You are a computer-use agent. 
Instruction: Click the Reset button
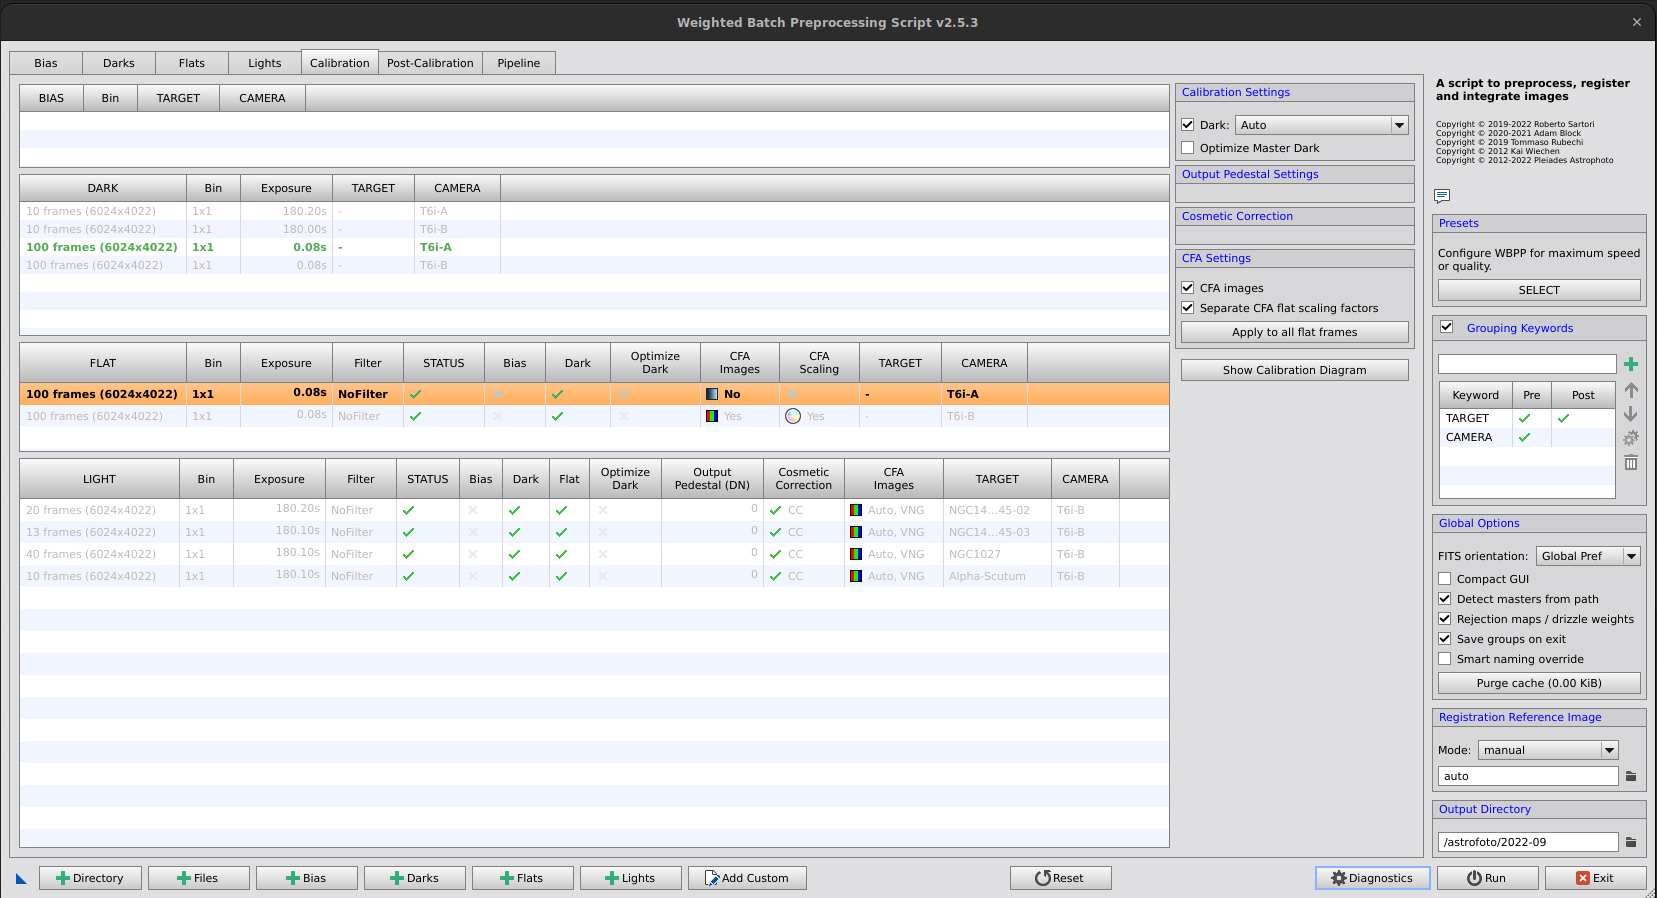click(x=1061, y=878)
